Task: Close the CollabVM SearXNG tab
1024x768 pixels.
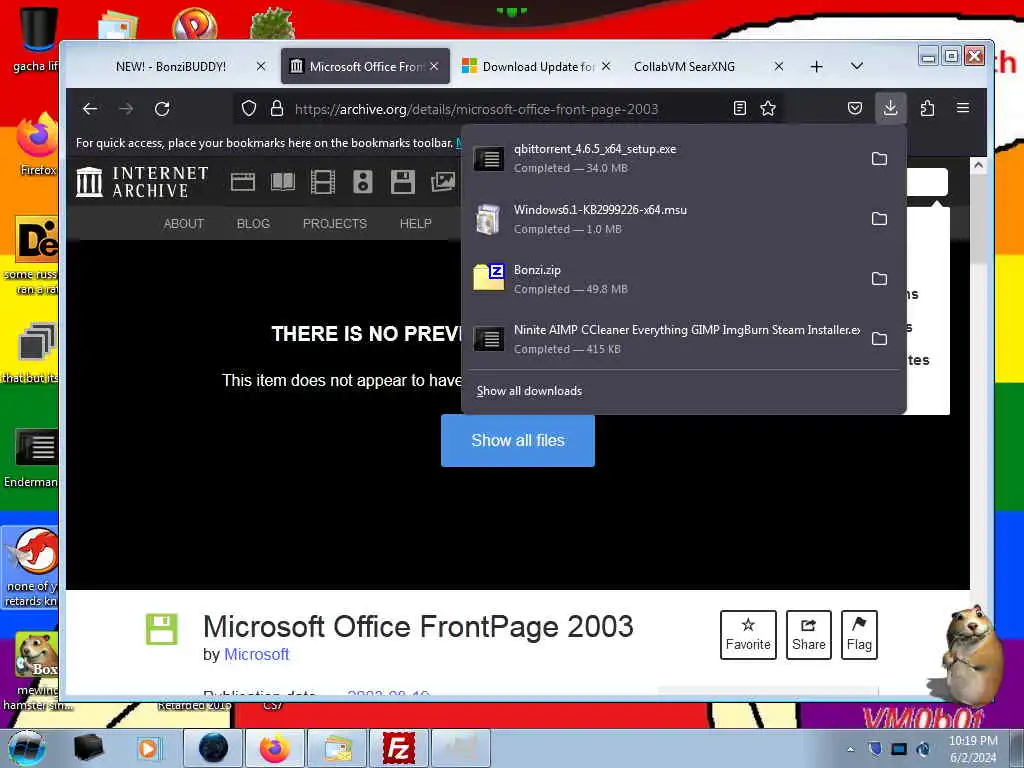Action: 778,67
